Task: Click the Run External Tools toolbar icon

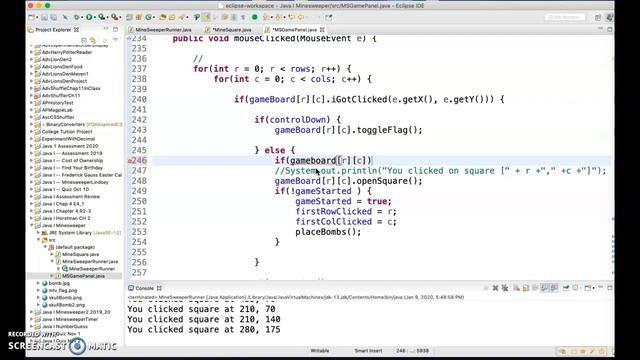Action: [114, 17]
